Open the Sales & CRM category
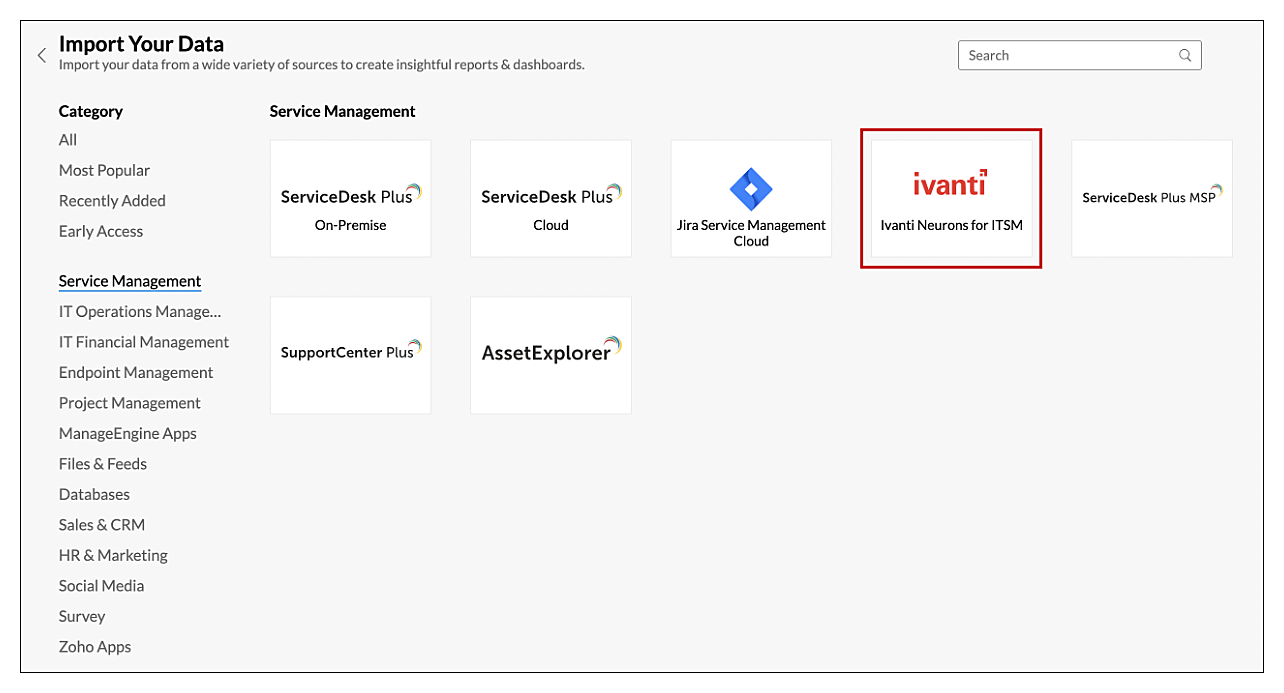This screenshot has height=693, width=1284. coord(102,525)
